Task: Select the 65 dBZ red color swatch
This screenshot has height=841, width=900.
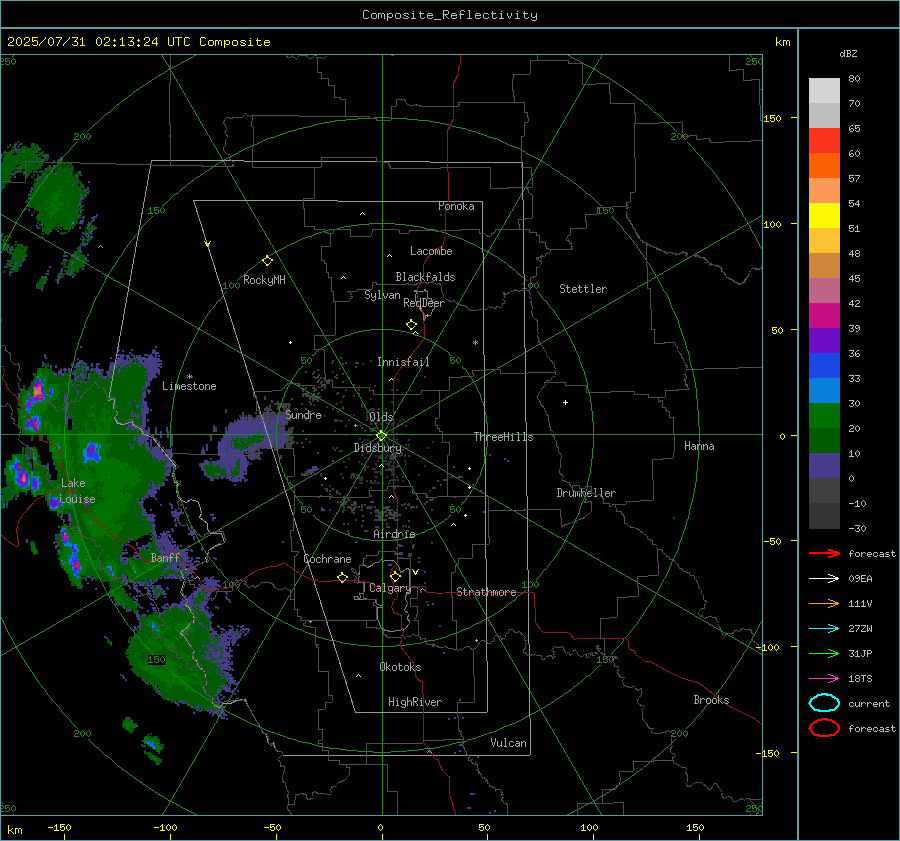Action: [824, 140]
